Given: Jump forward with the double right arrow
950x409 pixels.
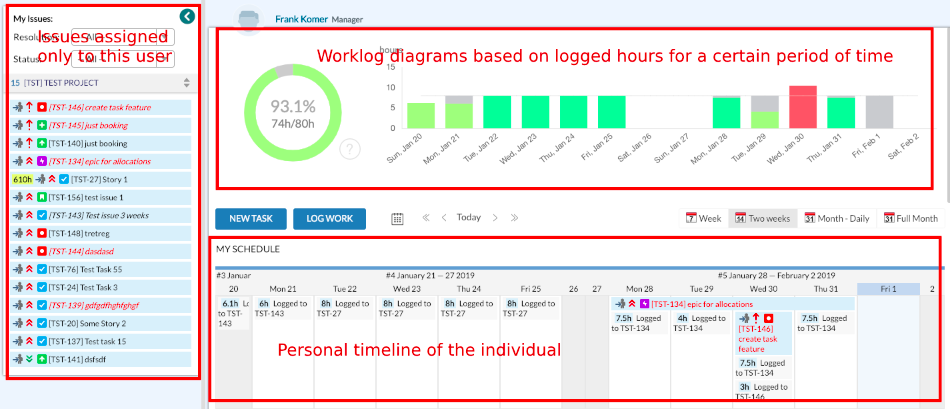Looking at the screenshot, I should (514, 218).
